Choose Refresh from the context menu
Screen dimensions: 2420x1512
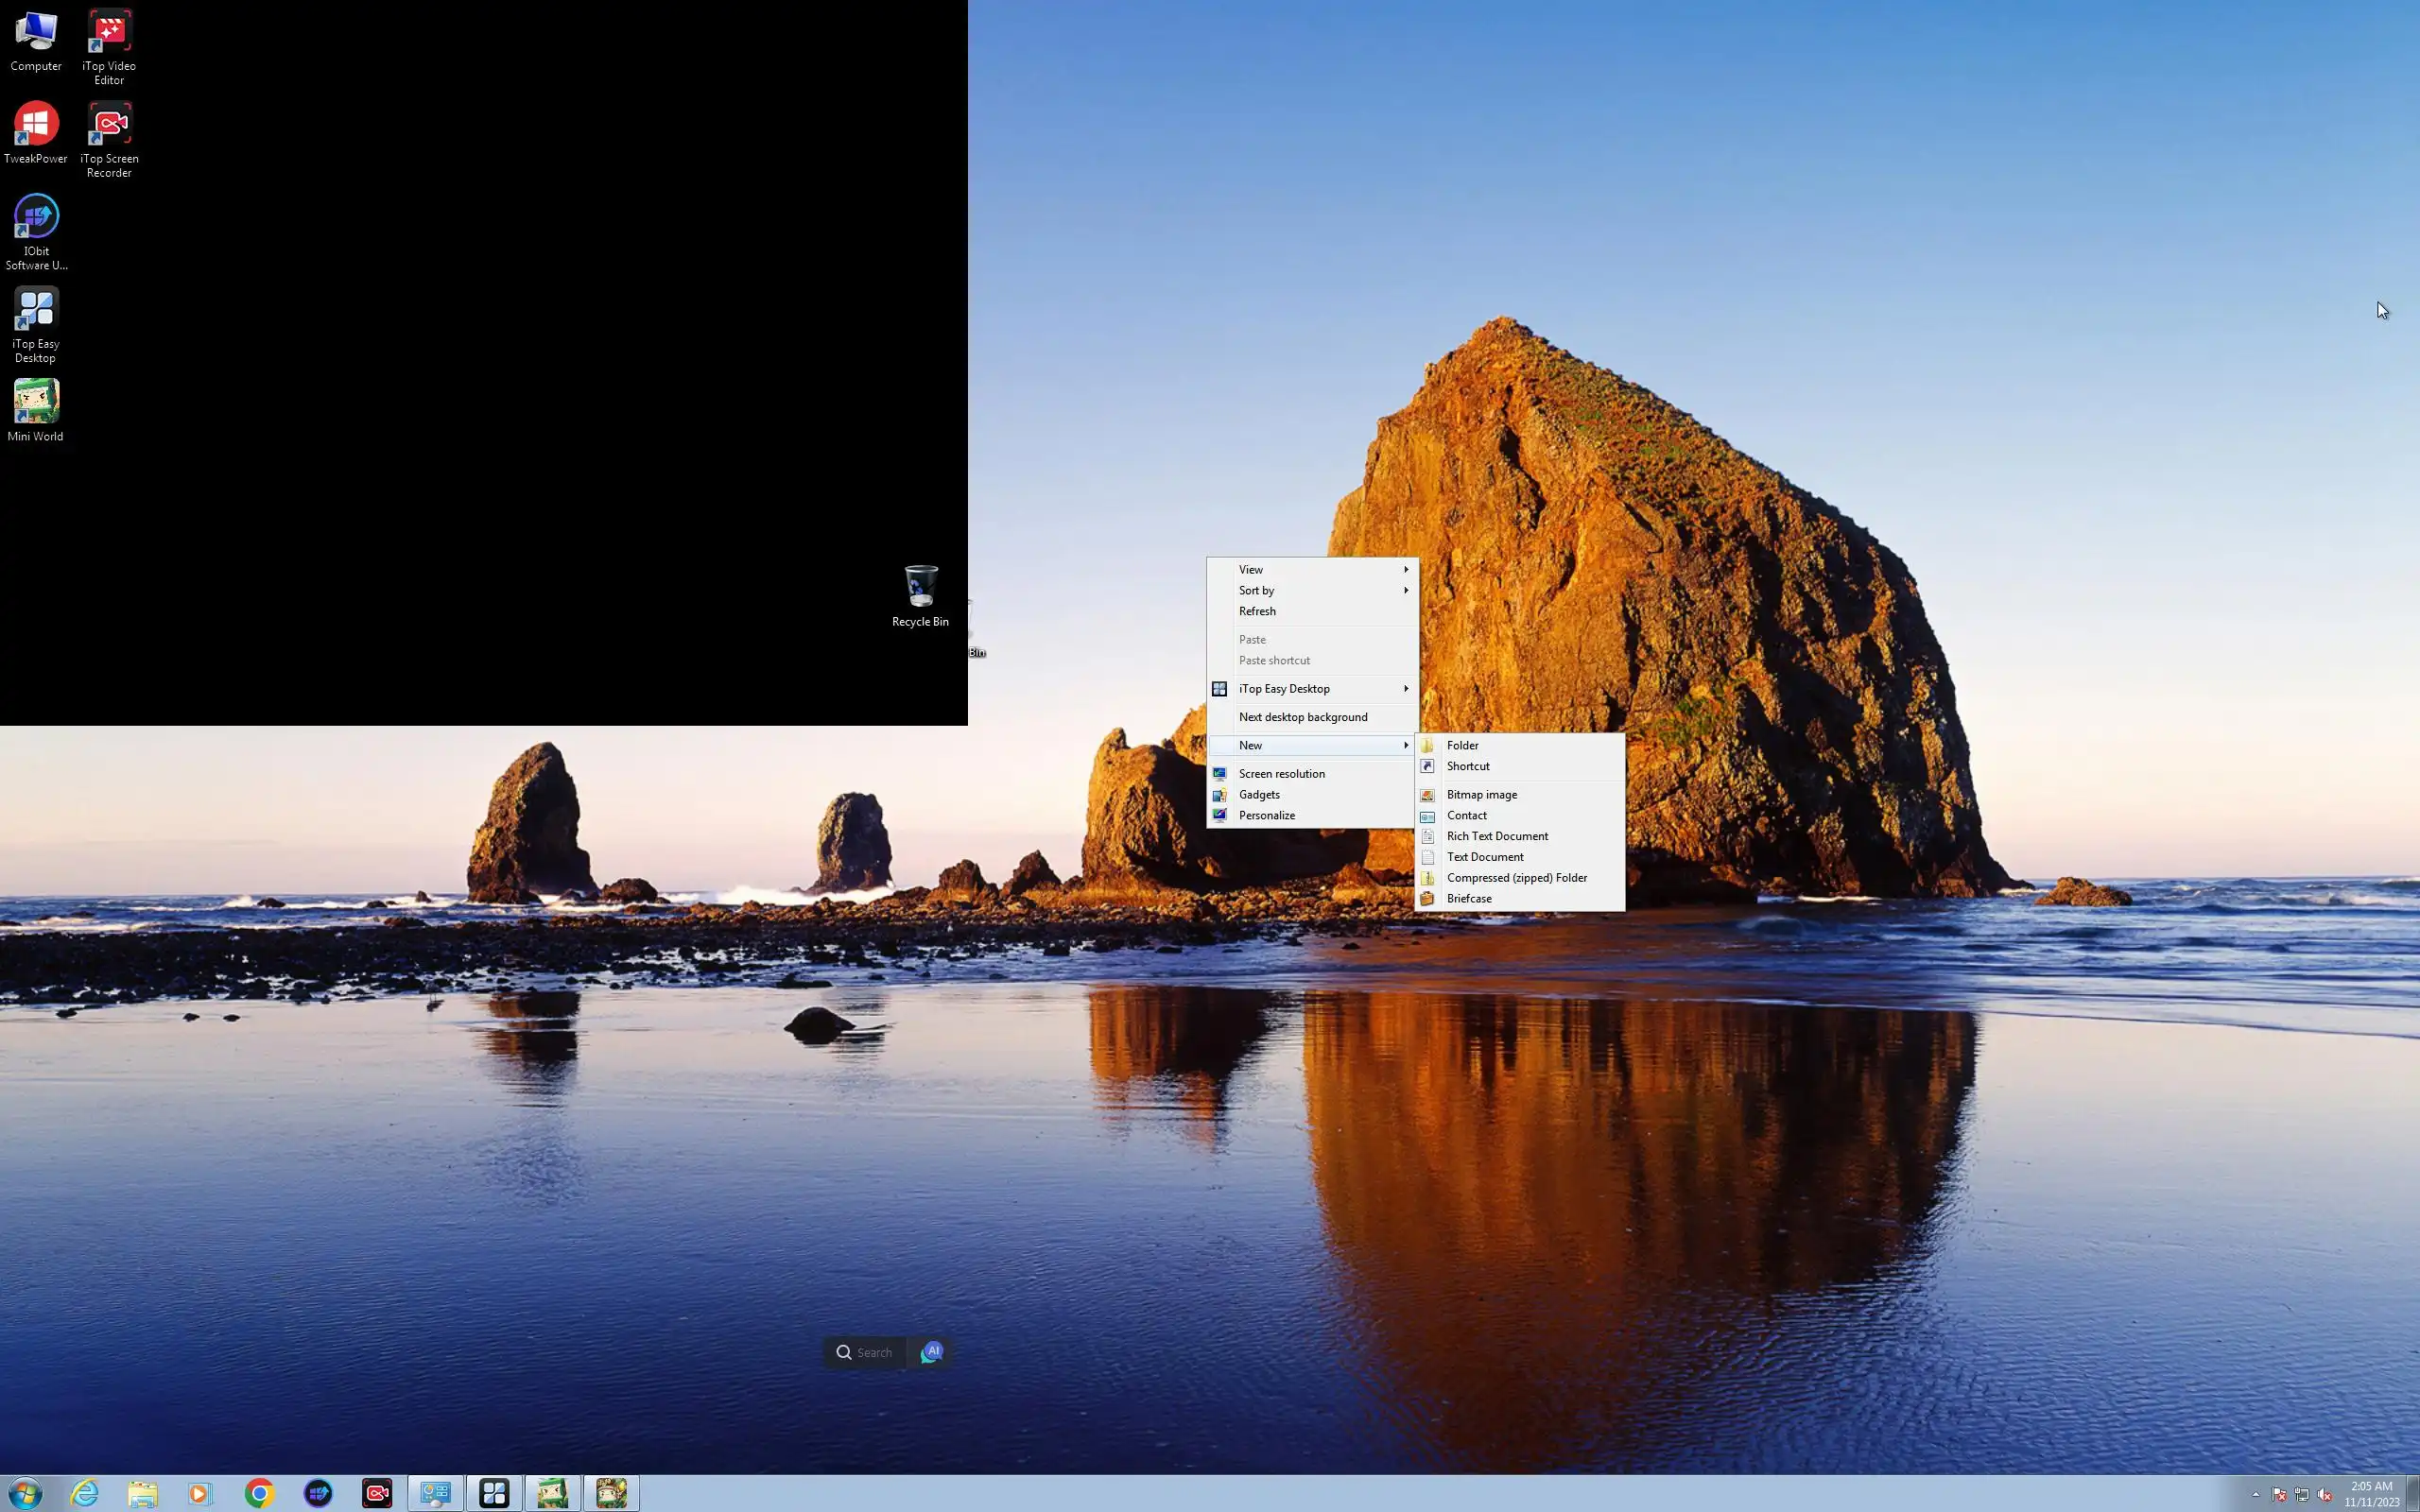(1257, 612)
